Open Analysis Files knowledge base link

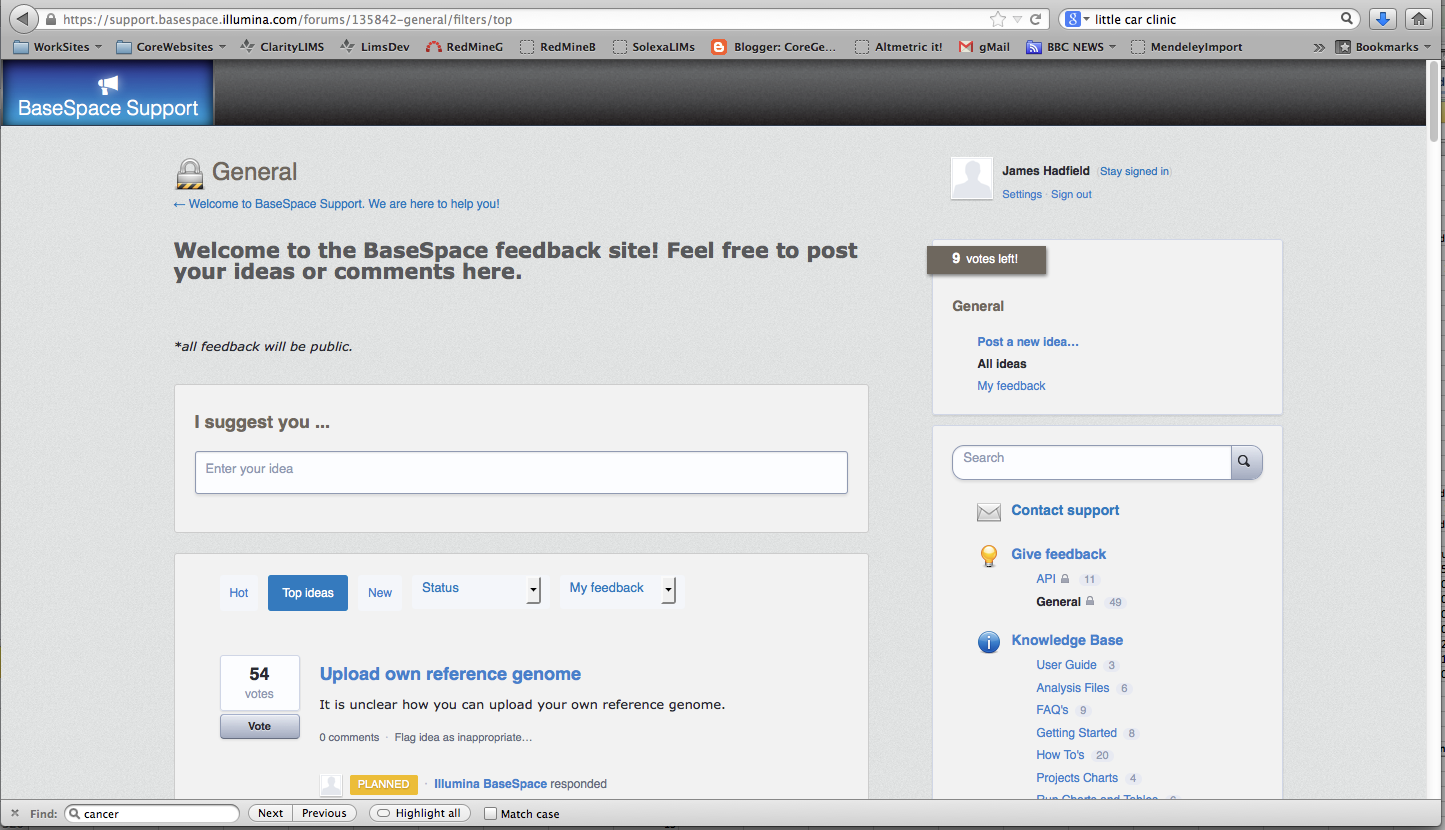click(x=1072, y=688)
